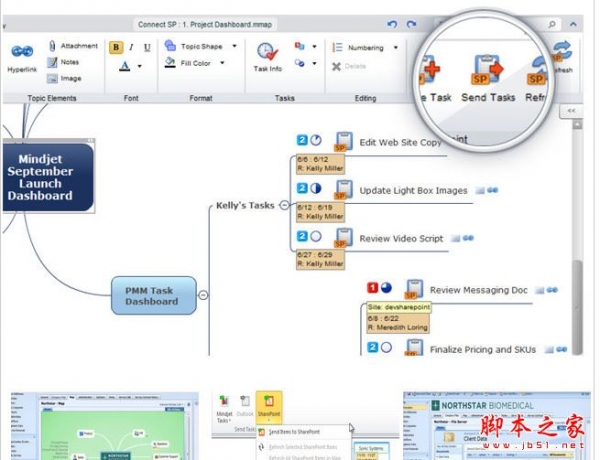Toggle Underline formatting

click(x=147, y=47)
